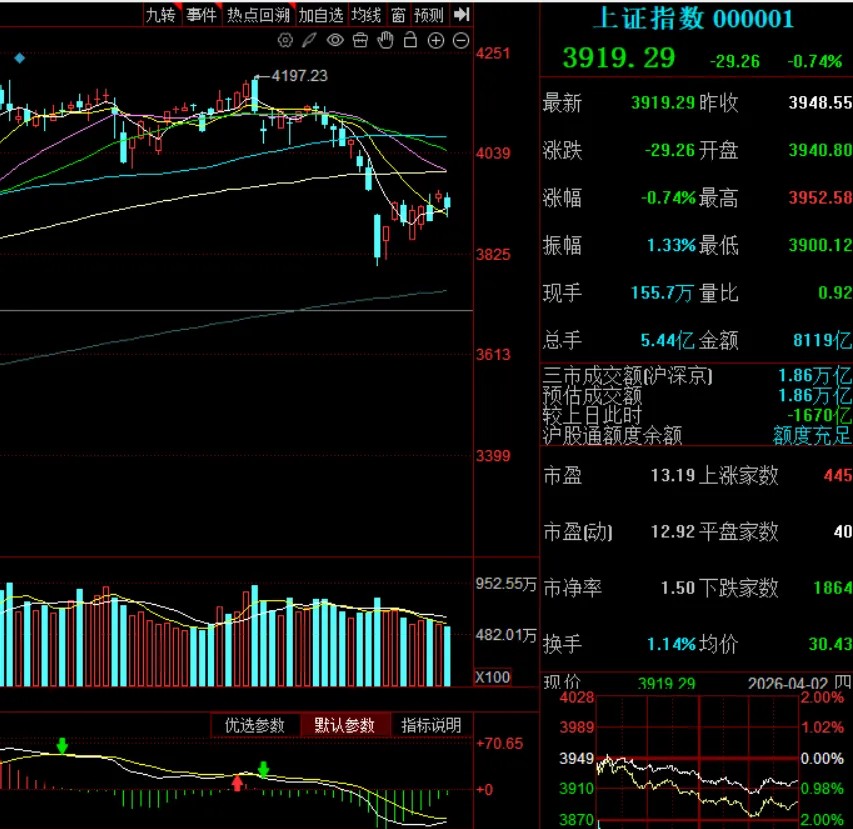This screenshot has height=829, width=853.
Task: Click the 昨收 value 3948.55
Action: [x=820, y=102]
